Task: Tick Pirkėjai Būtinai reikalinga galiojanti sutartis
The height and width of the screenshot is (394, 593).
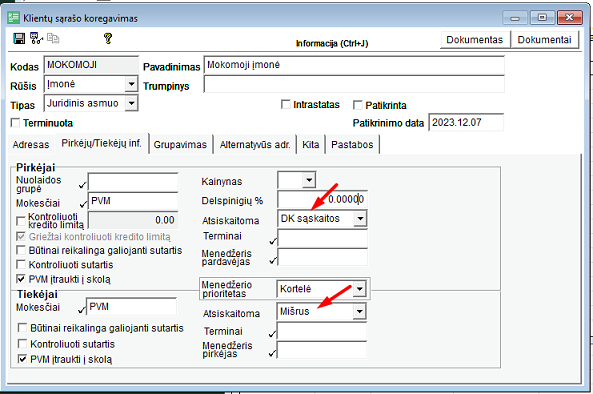Action: (21, 250)
